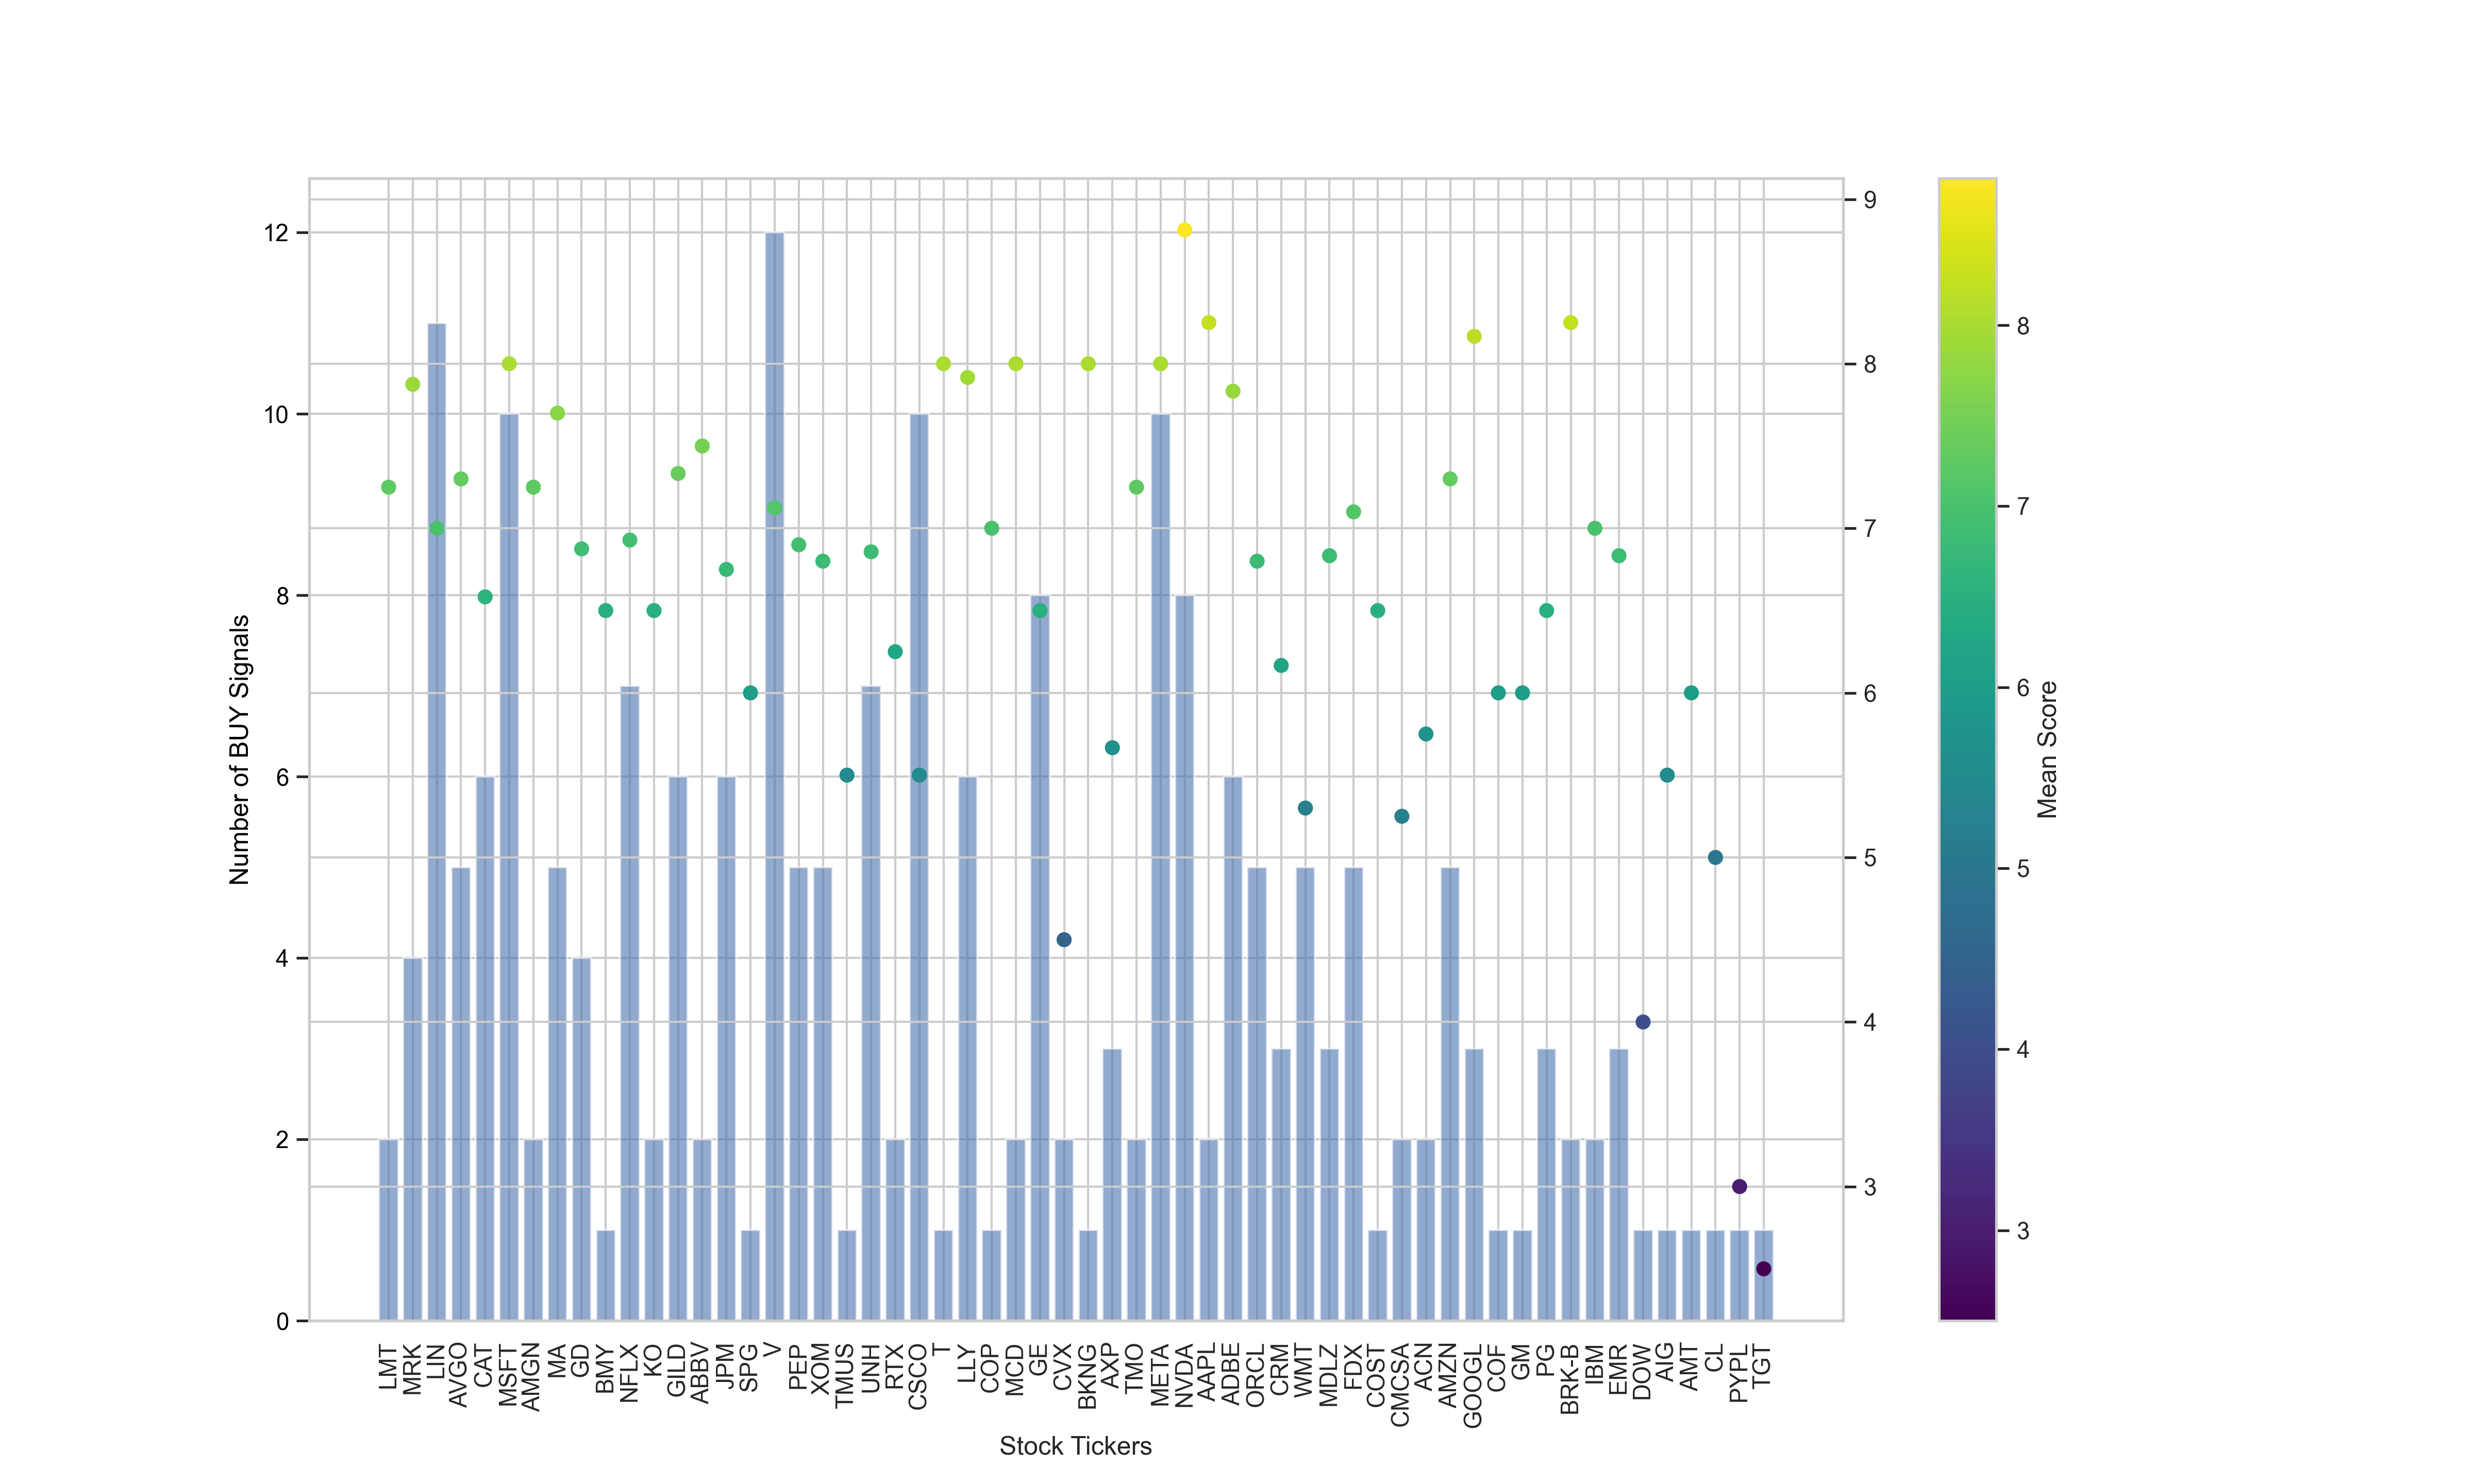Click the "Stock Tickers" axis title
Image resolution: width=2474 pixels, height=1484 pixels.
pos(1075,1446)
